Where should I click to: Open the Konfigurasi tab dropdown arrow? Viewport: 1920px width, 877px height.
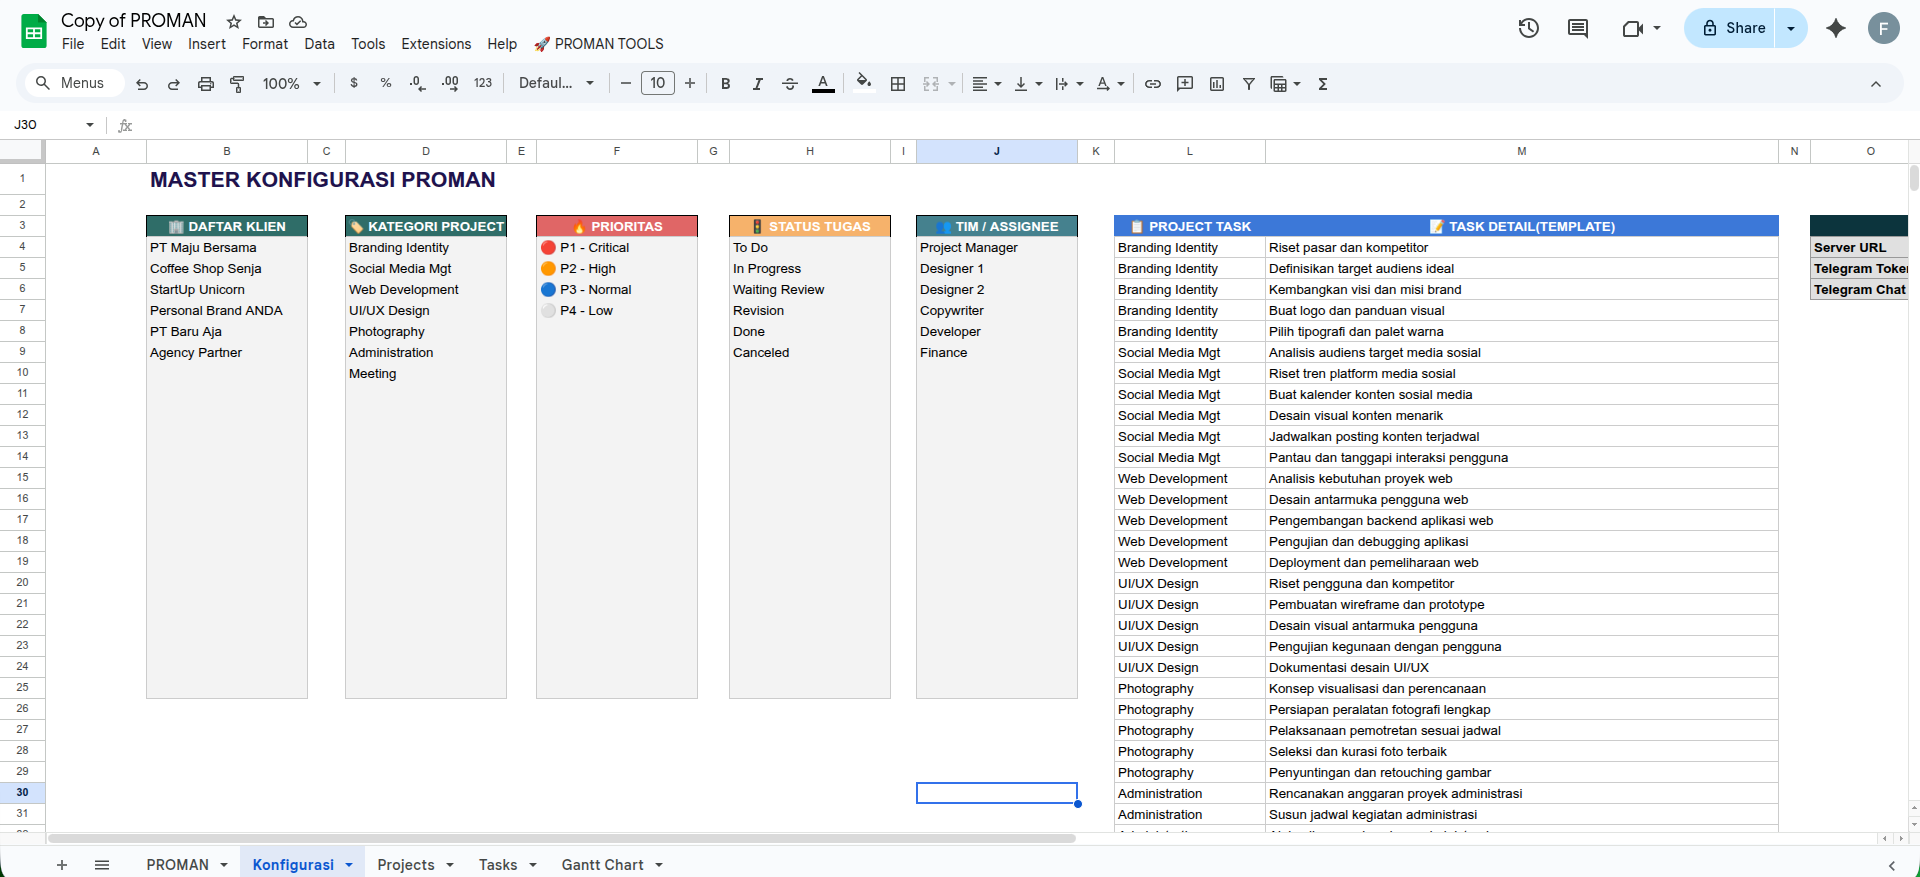coord(349,865)
